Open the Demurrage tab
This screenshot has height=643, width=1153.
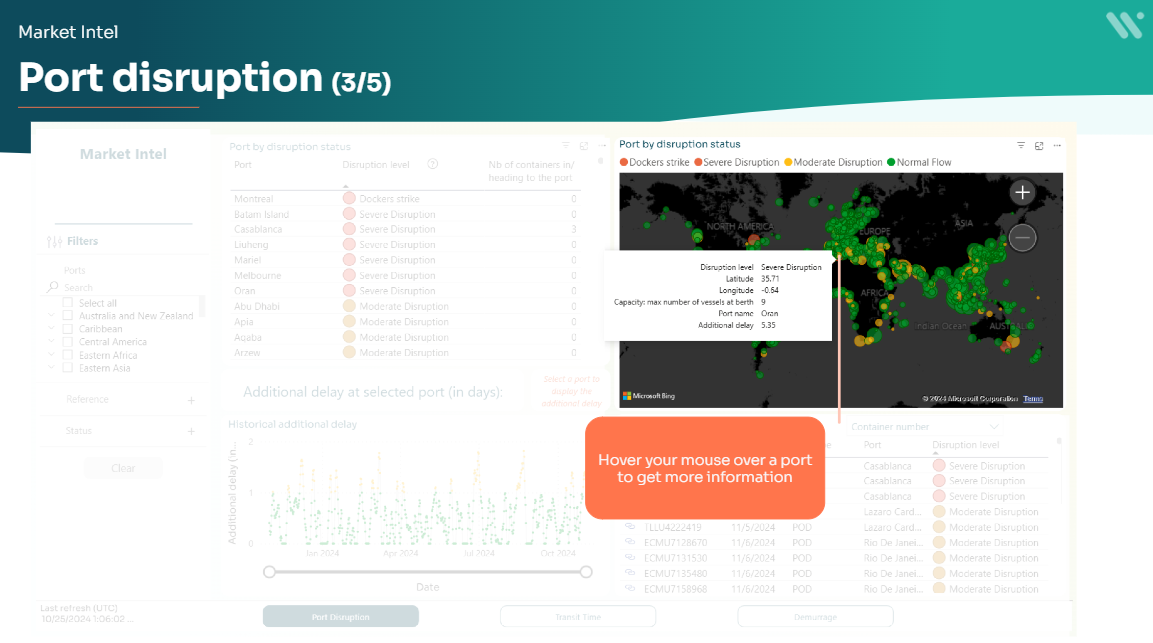(815, 617)
